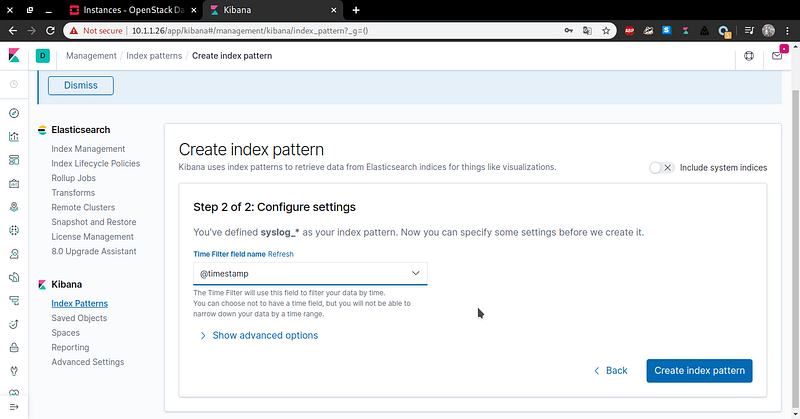Screen dimensions: 800x419
Task: Click the AdBlock Plus extension icon
Action: point(630,31)
